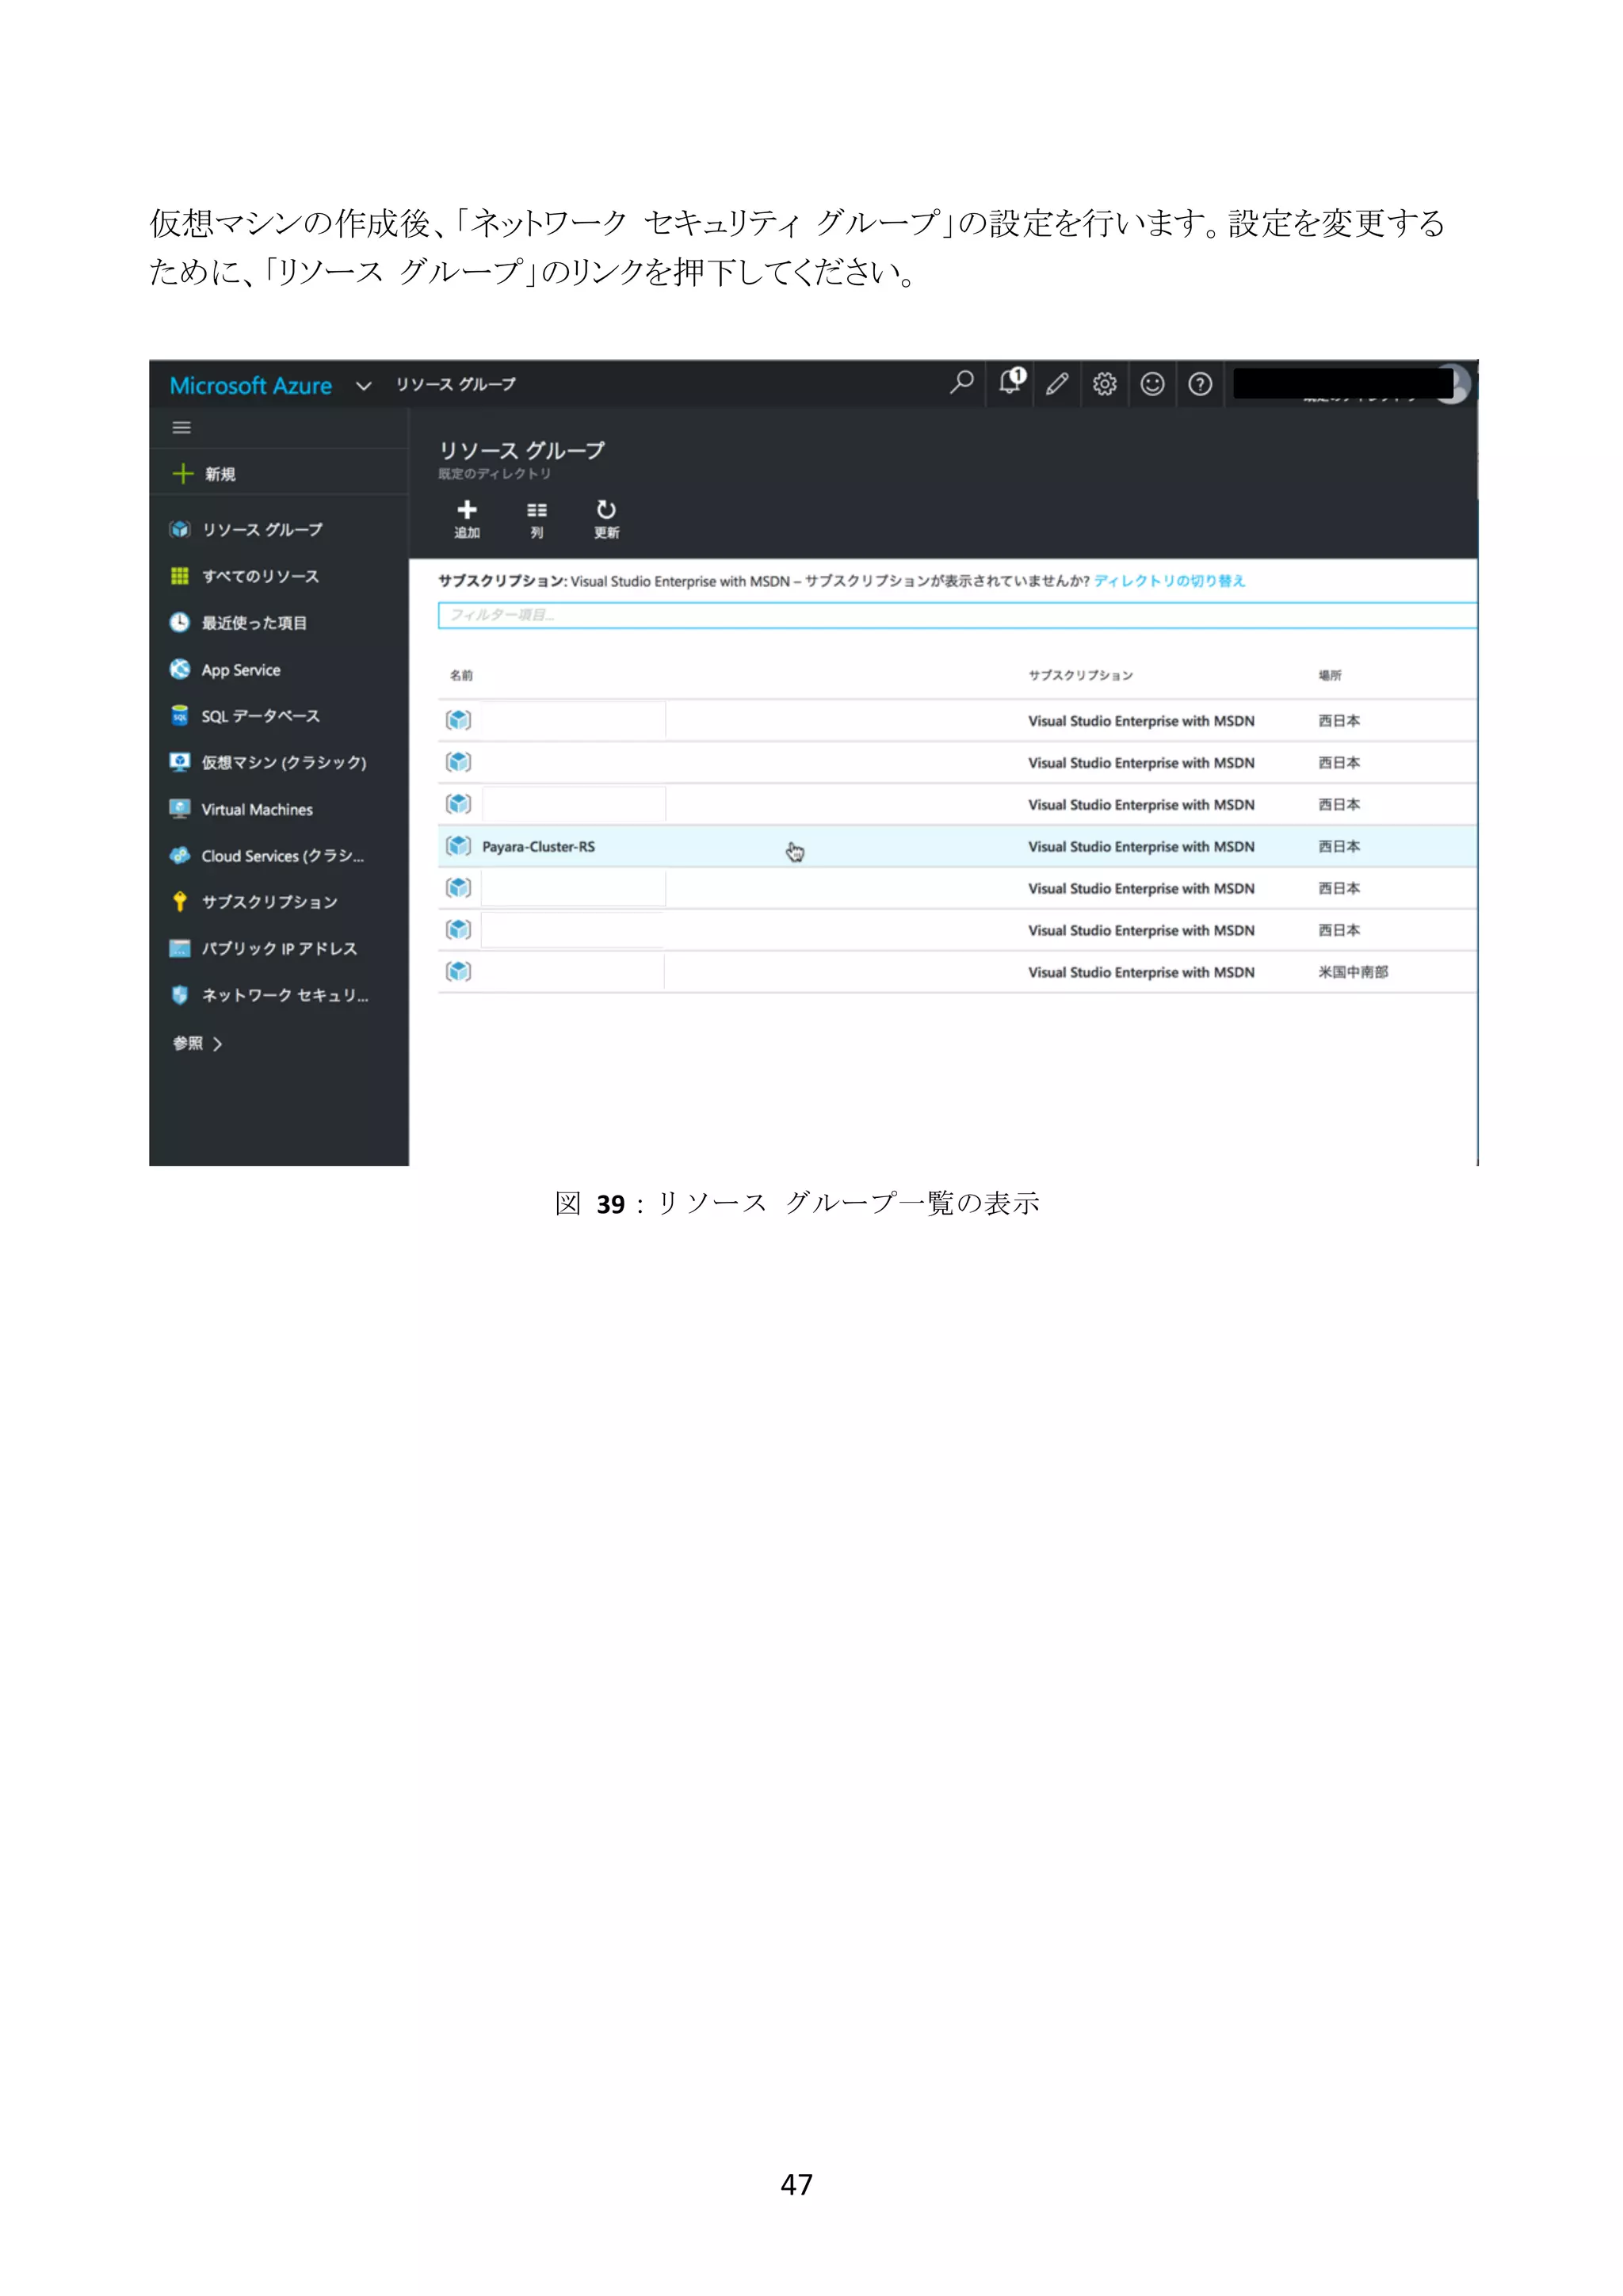The image size is (1623, 2296).
Task: Open the portal settings gear icon
Action: 1104,384
